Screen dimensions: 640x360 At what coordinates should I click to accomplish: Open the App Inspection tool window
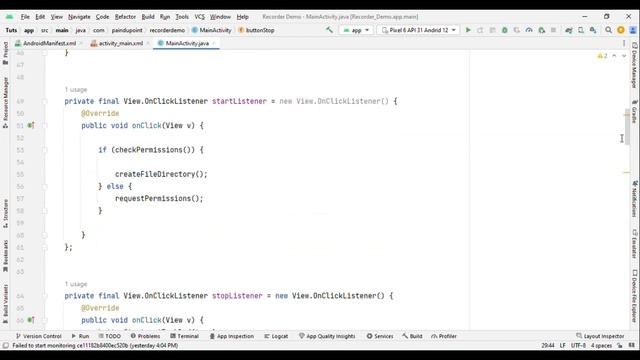point(231,336)
